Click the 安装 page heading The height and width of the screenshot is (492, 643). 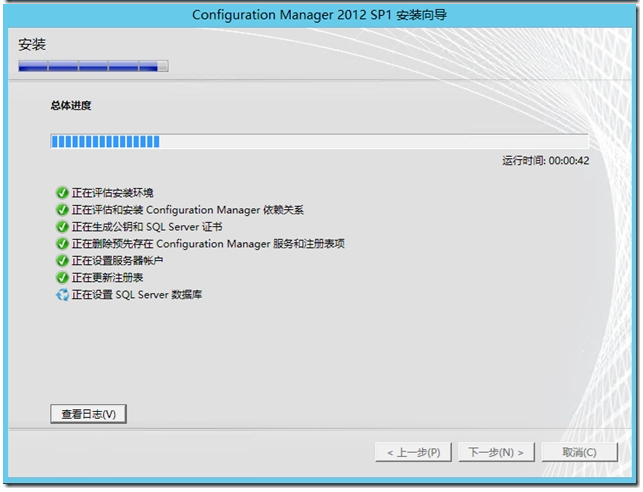tap(32, 44)
